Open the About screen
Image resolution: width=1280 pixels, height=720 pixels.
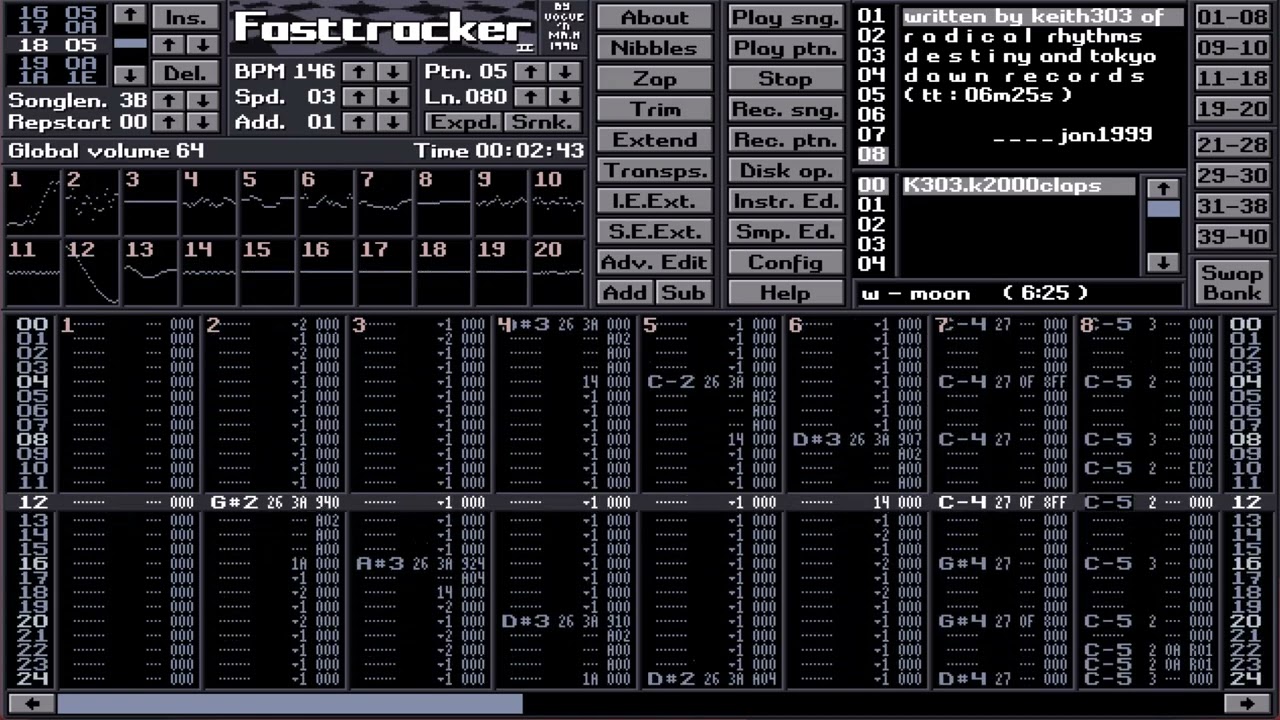pyautogui.click(x=655, y=17)
